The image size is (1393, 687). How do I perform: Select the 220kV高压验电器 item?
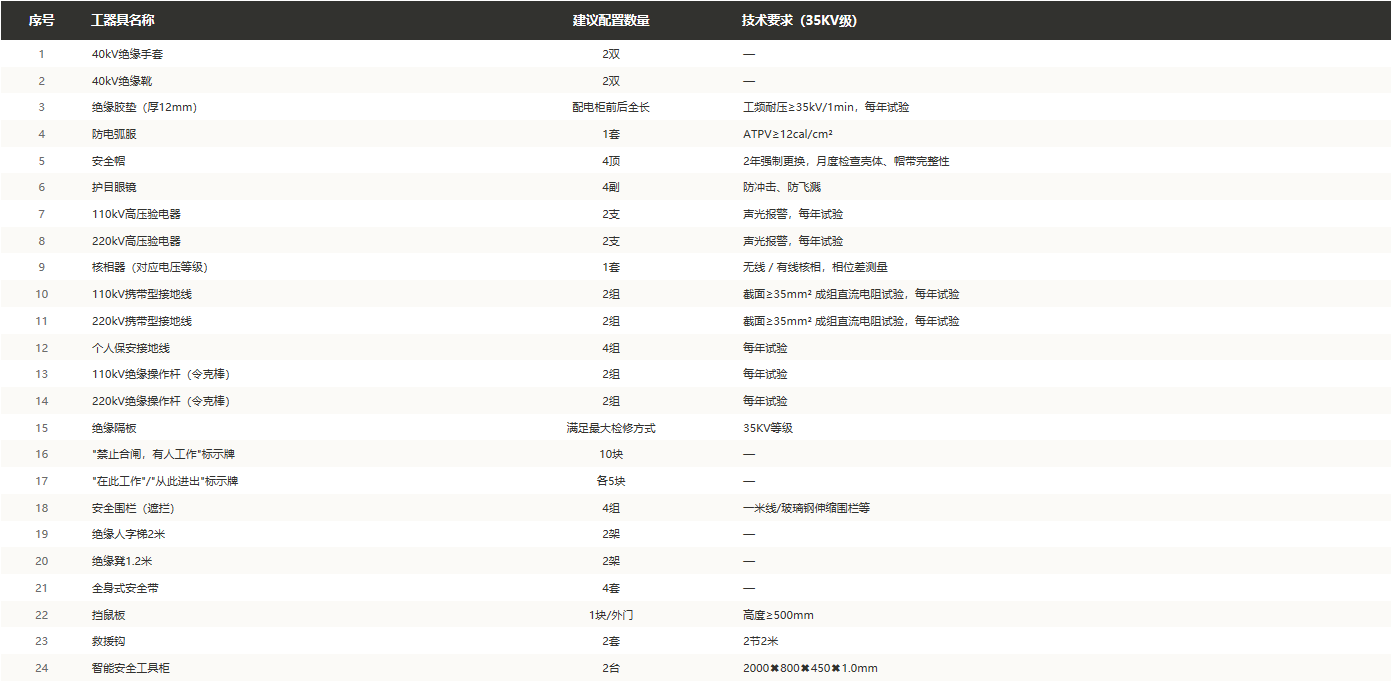(x=136, y=241)
